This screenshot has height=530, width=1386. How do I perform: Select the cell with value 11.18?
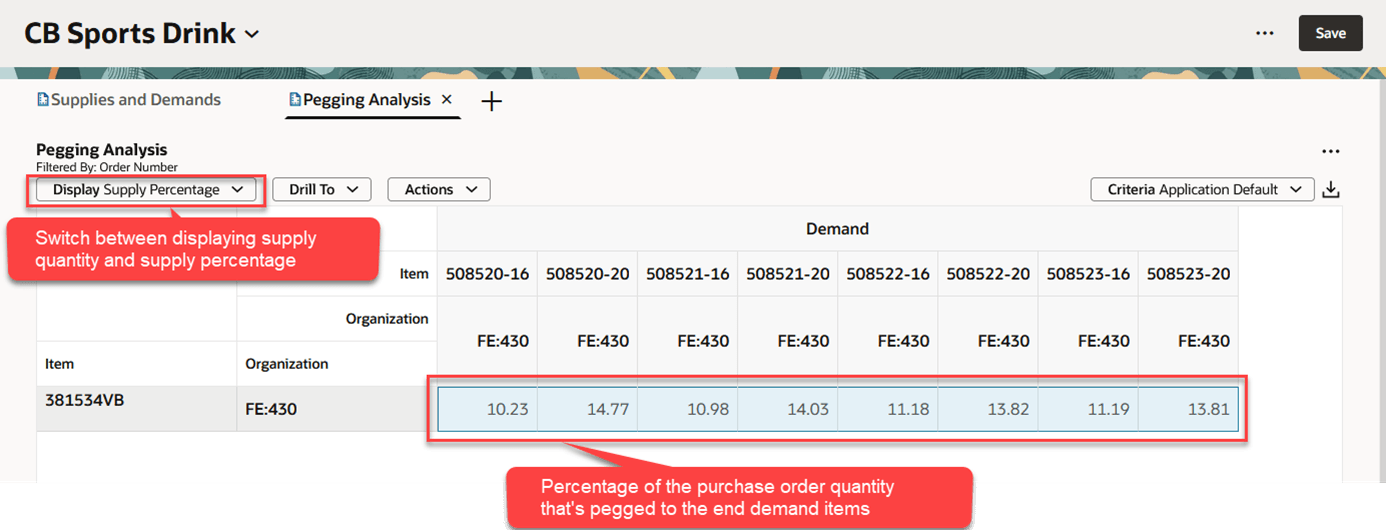[x=887, y=409]
